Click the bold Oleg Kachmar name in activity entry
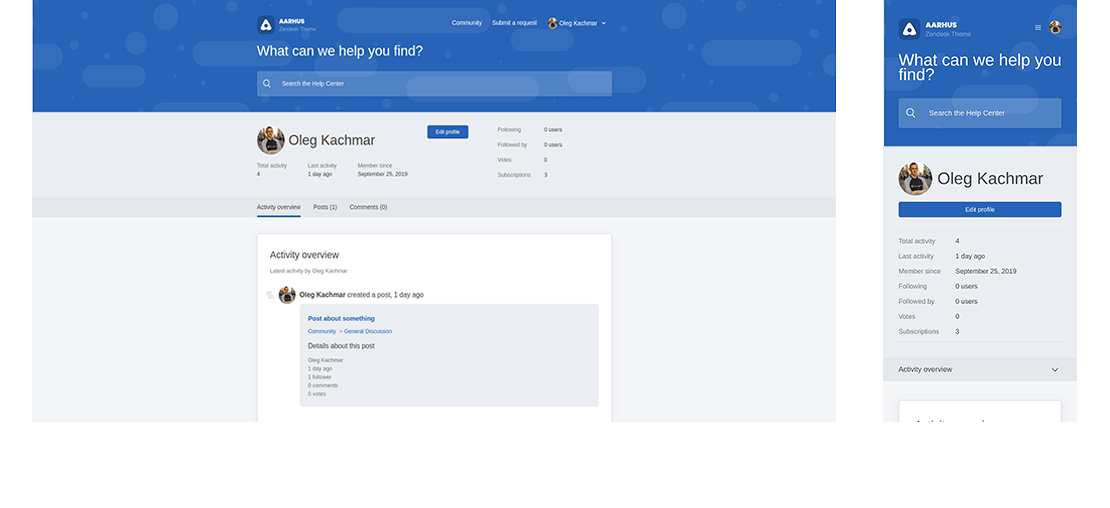Image resolution: width=1110 pixels, height=508 pixels. click(x=322, y=295)
